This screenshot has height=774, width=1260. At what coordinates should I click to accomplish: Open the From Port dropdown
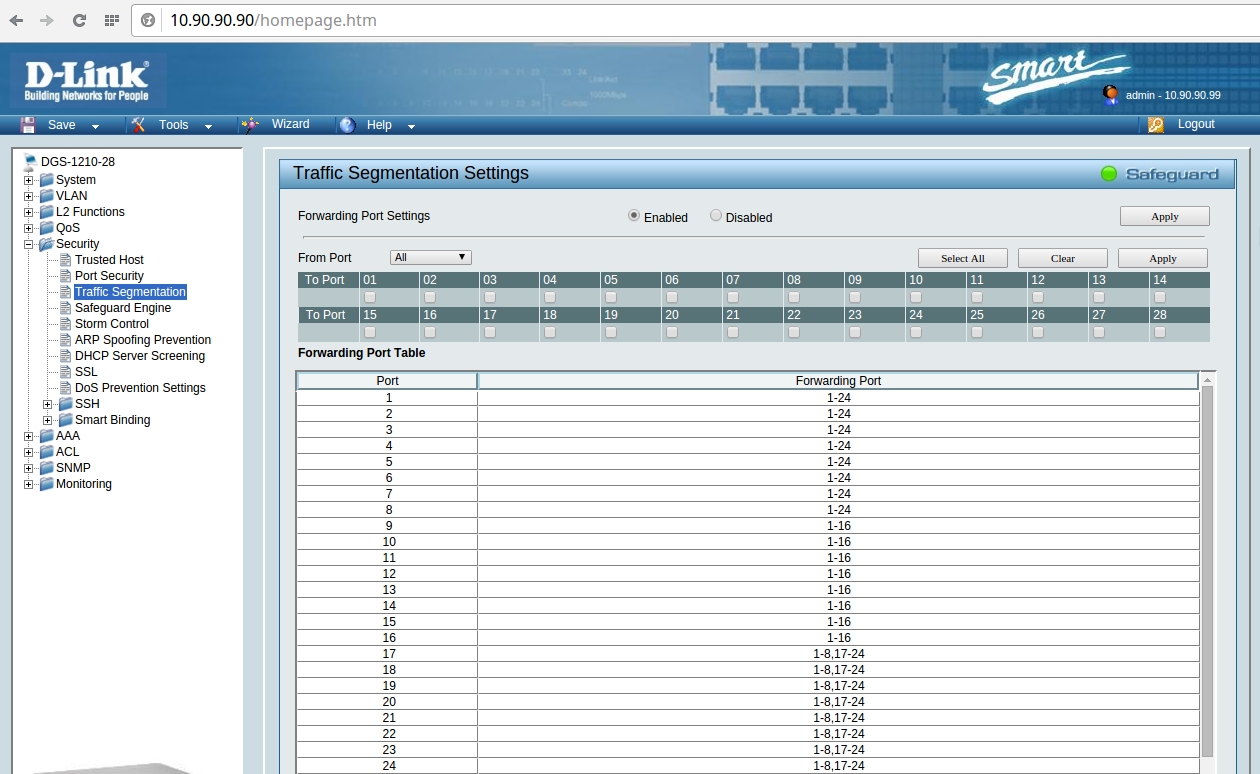pyautogui.click(x=430, y=258)
